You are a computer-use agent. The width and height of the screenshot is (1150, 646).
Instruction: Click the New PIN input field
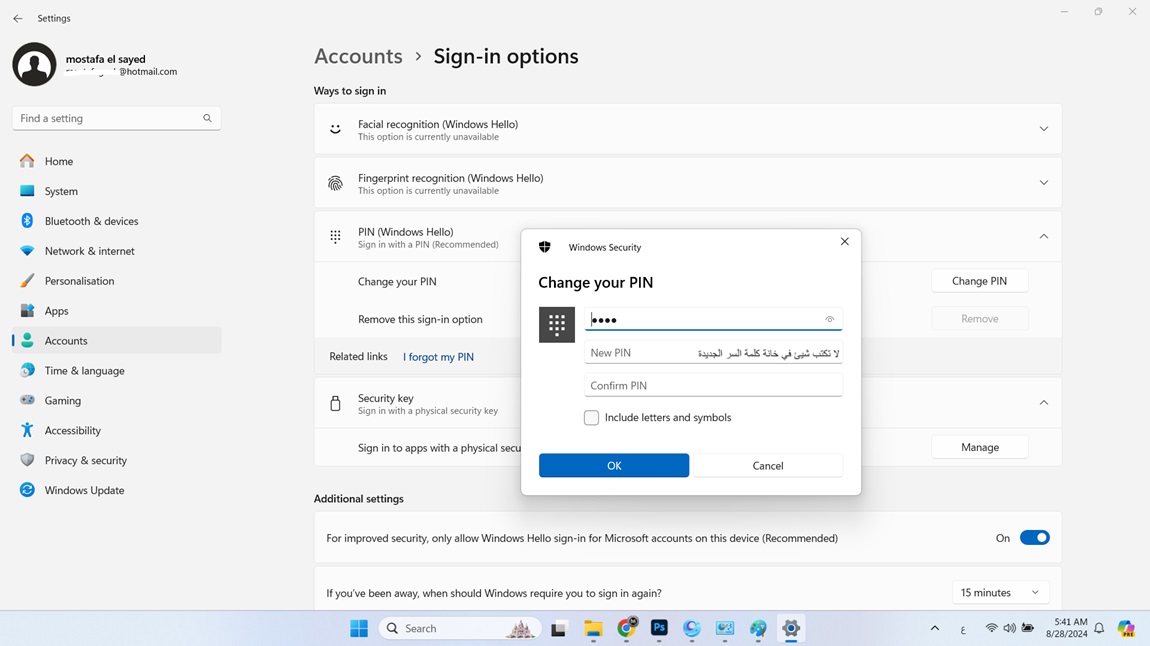click(x=640, y=353)
